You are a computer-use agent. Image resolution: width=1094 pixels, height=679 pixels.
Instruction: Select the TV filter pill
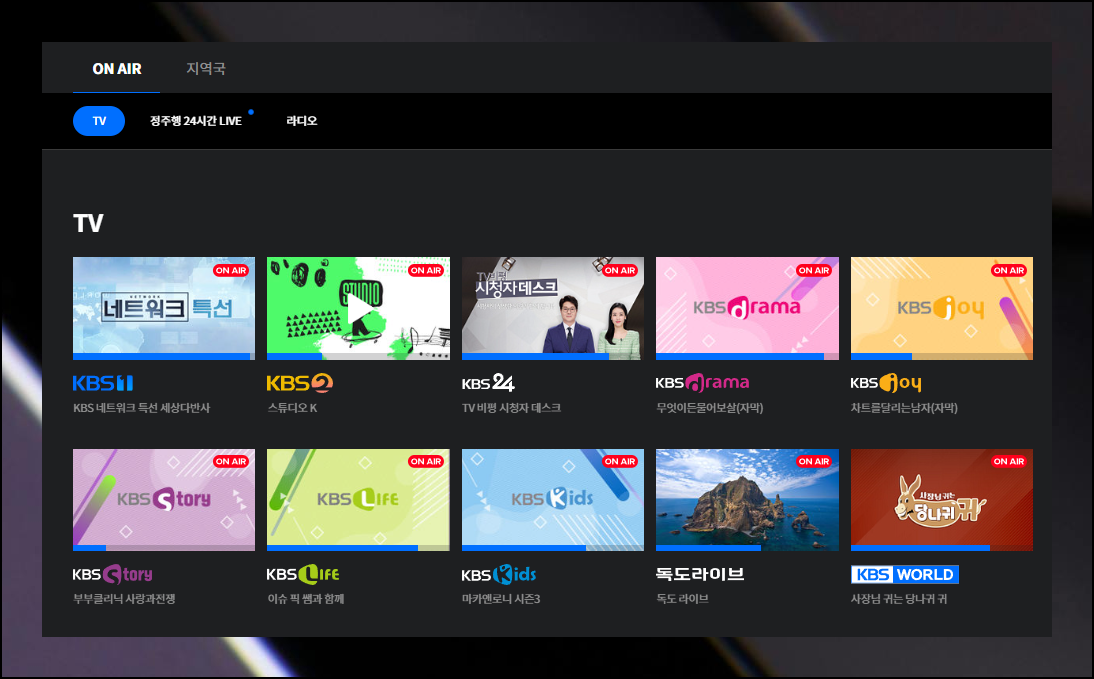[x=99, y=121]
